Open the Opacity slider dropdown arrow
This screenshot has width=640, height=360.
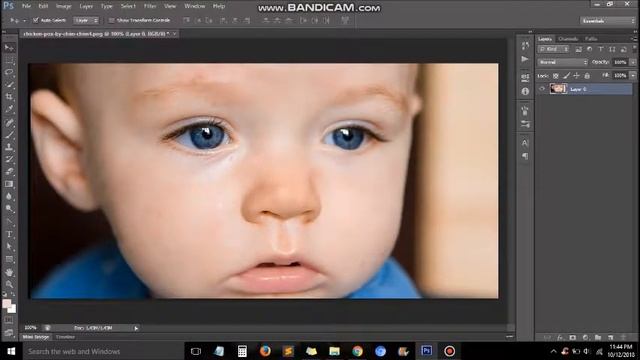pos(633,62)
